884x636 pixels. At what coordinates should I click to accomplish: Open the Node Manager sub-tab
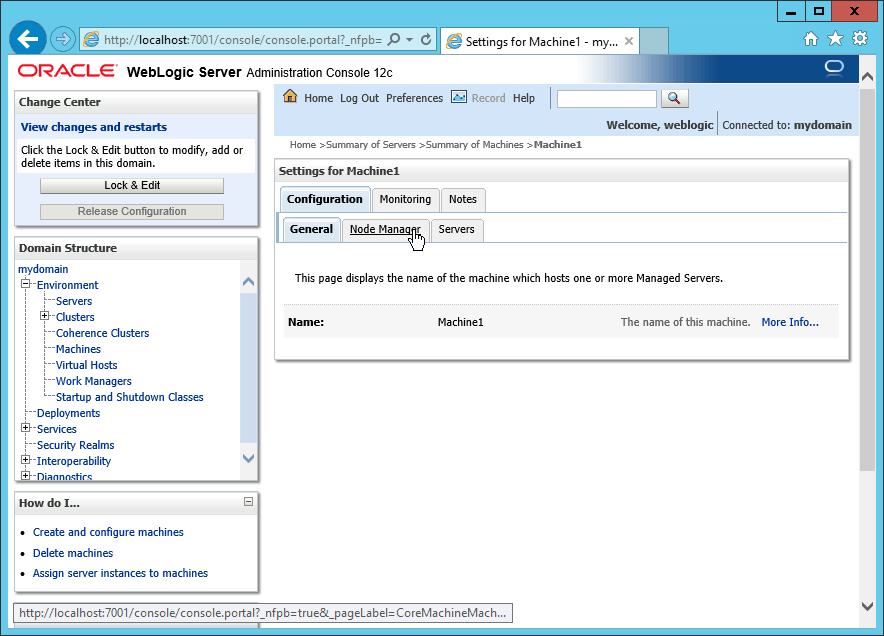(x=385, y=229)
